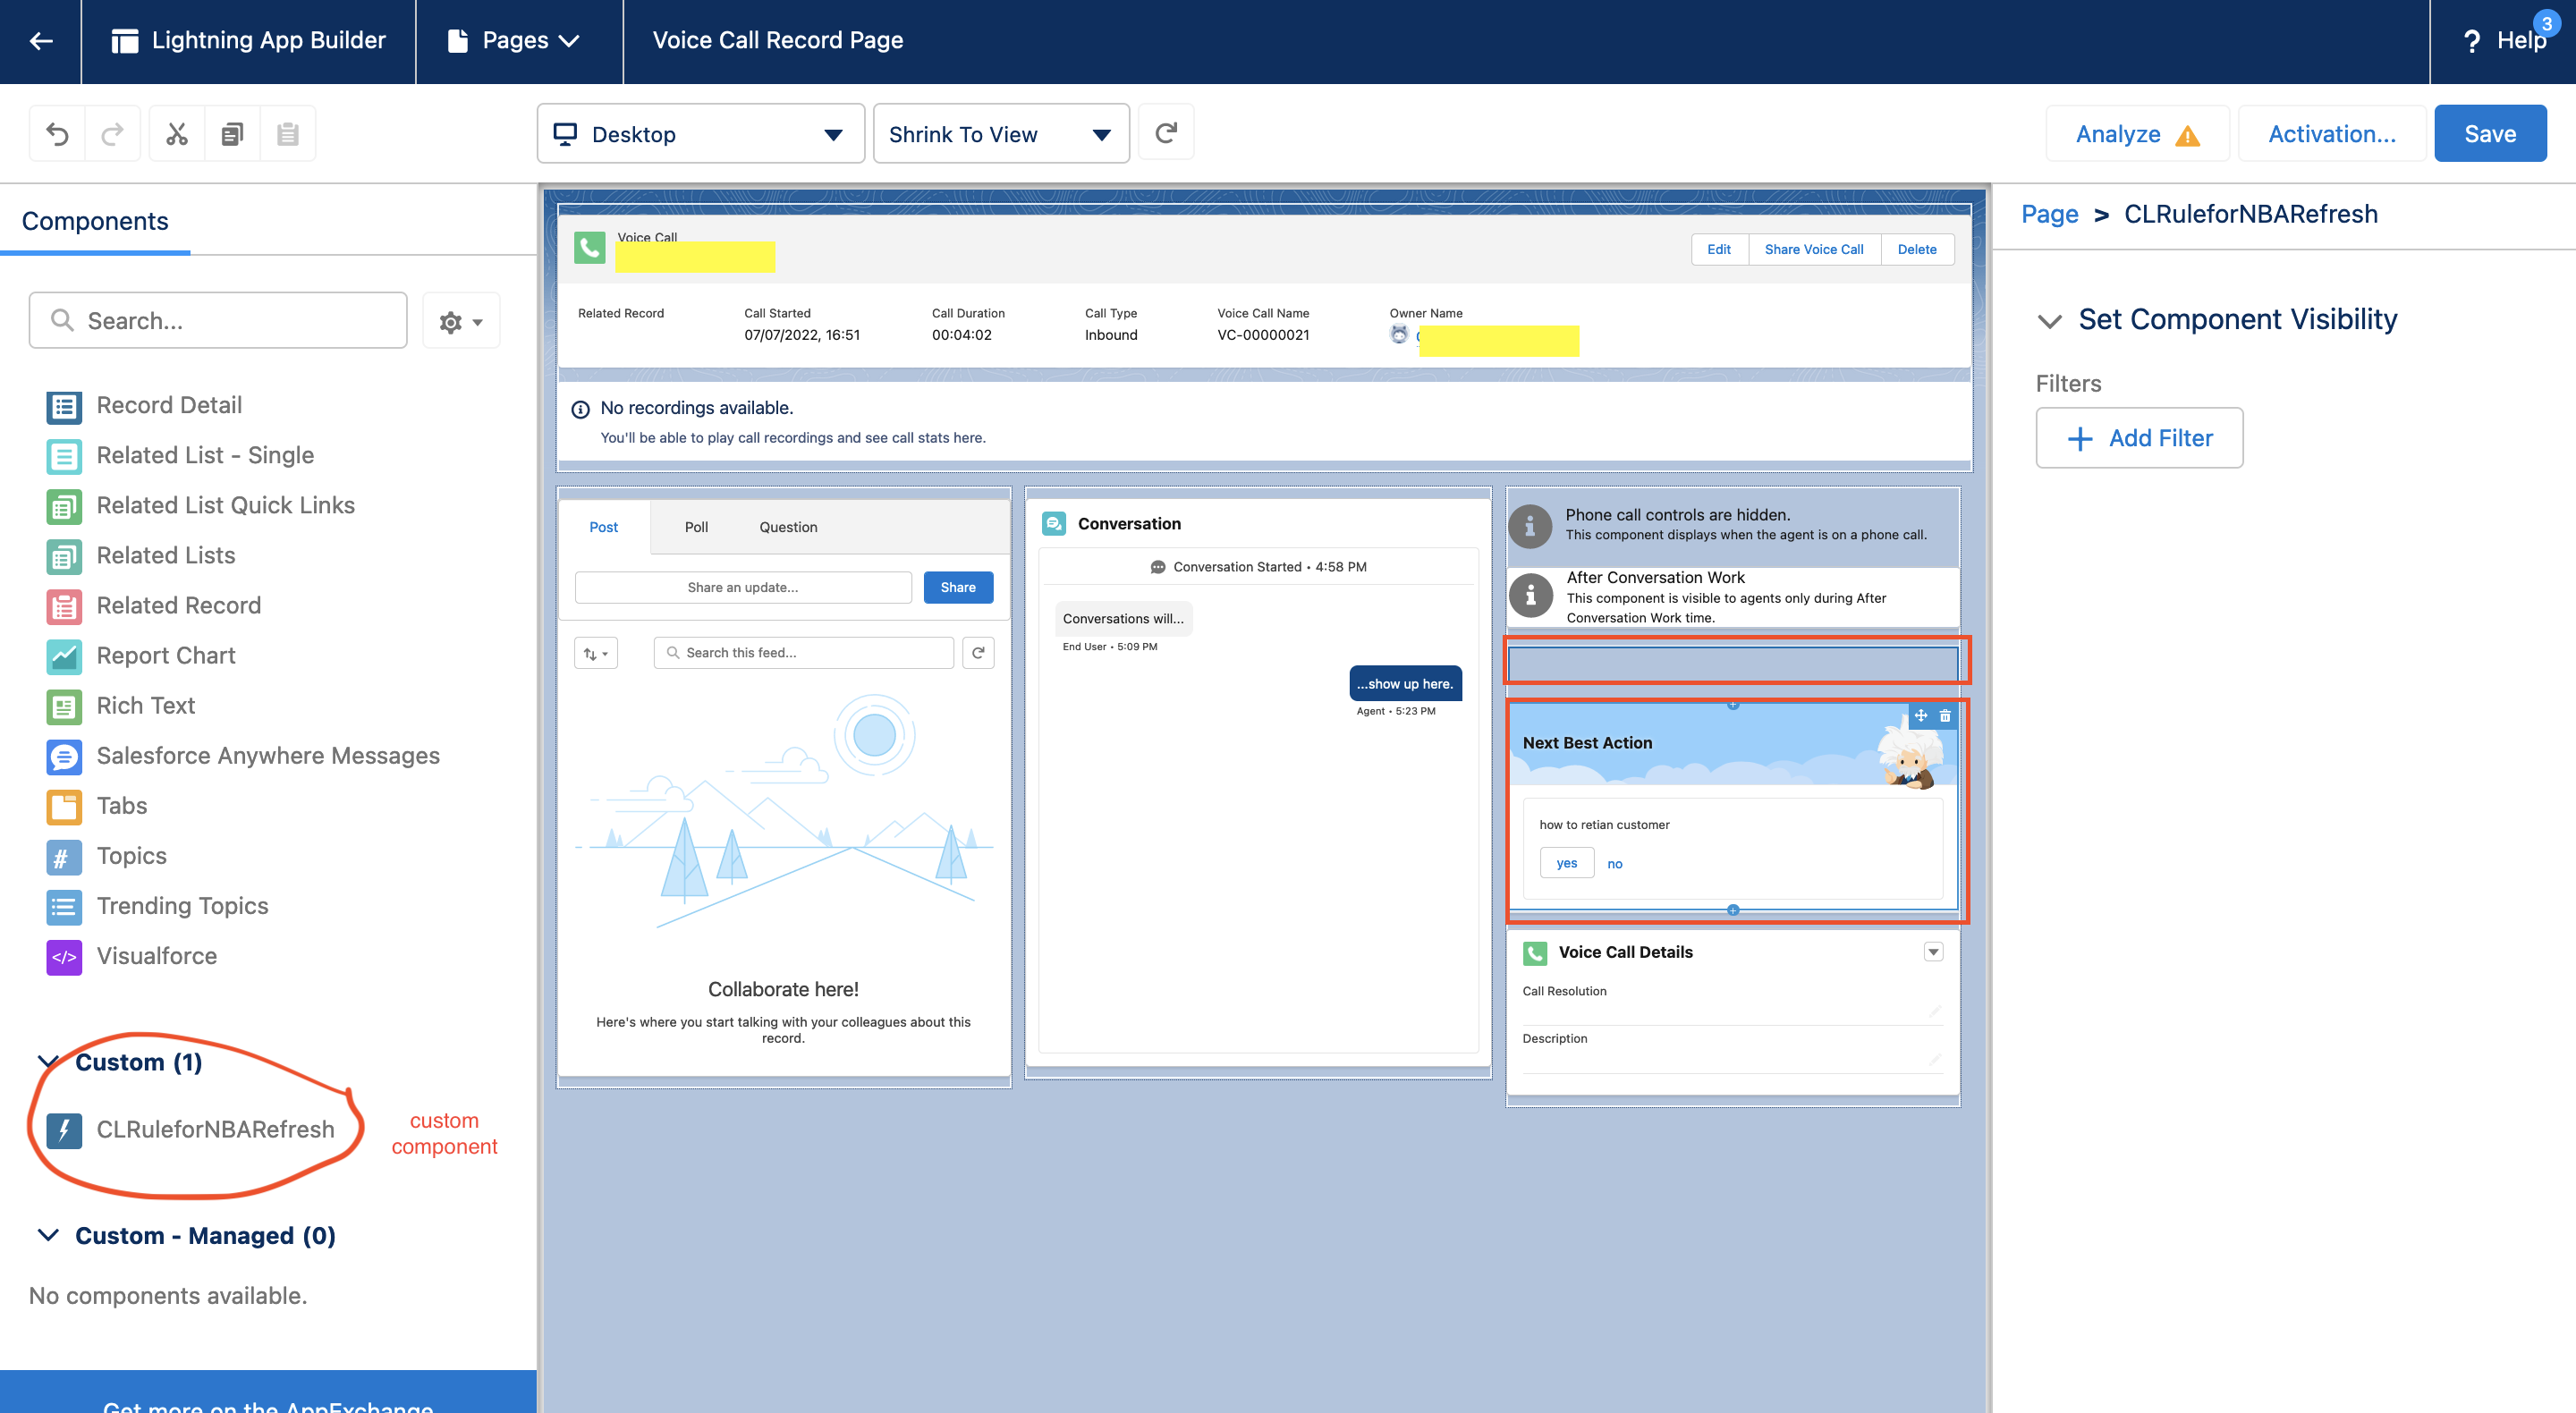The width and height of the screenshot is (2576, 1413).
Task: Open the Desktop form factor dropdown
Action: point(700,134)
